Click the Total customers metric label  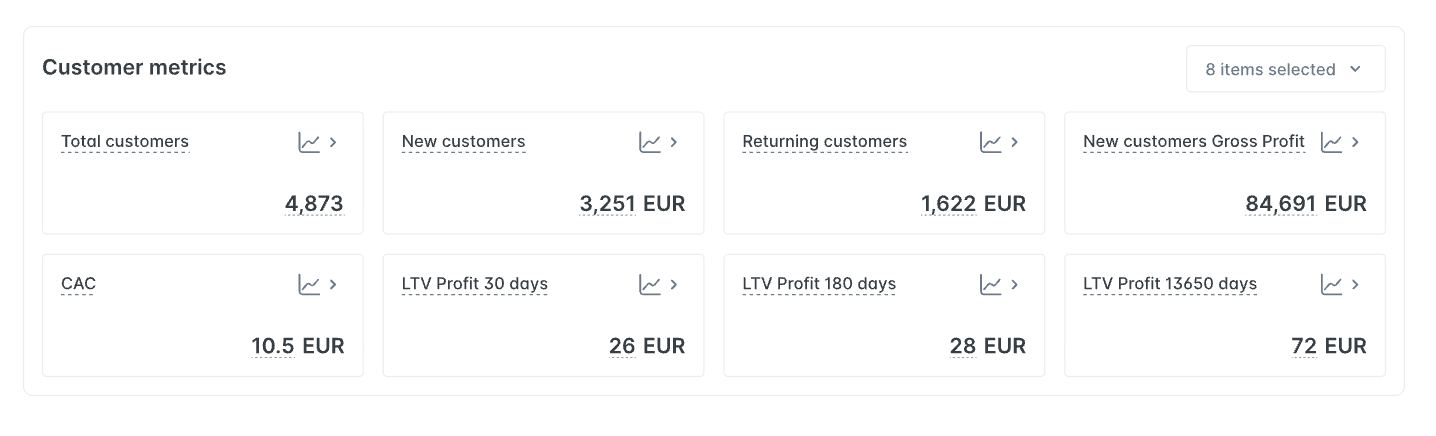click(125, 142)
